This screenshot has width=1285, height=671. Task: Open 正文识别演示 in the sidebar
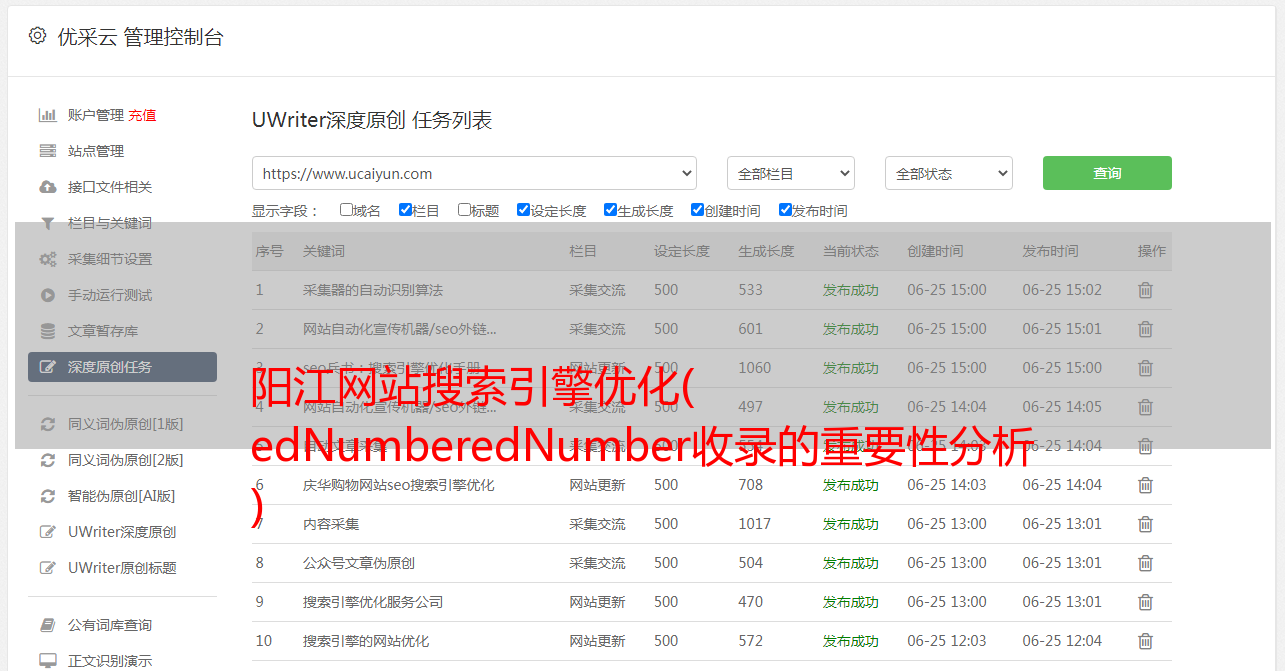tap(110, 661)
